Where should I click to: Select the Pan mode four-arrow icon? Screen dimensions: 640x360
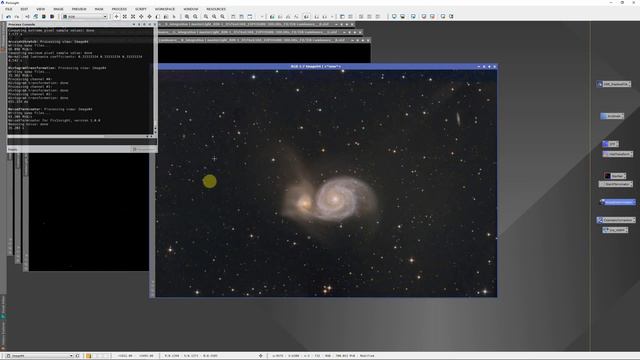(141, 17)
